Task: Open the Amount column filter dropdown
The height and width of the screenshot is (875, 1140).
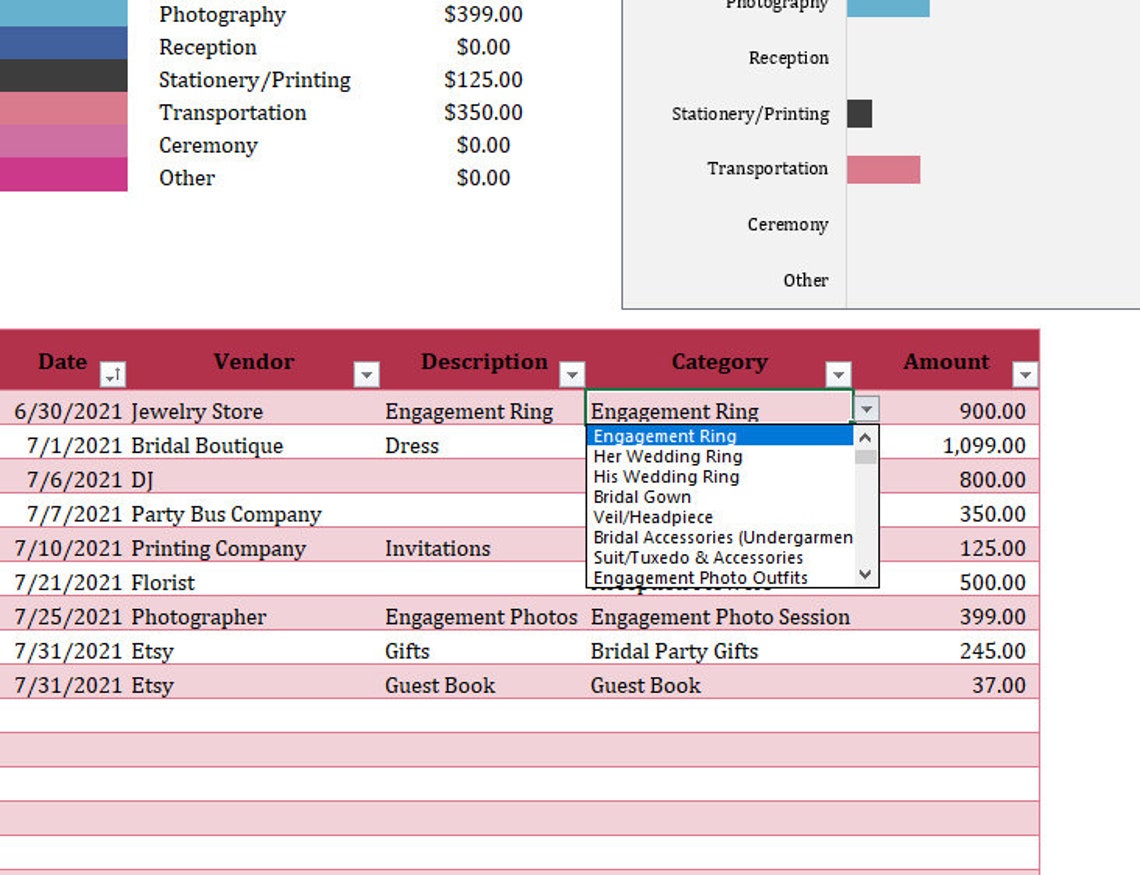Action: click(1026, 373)
